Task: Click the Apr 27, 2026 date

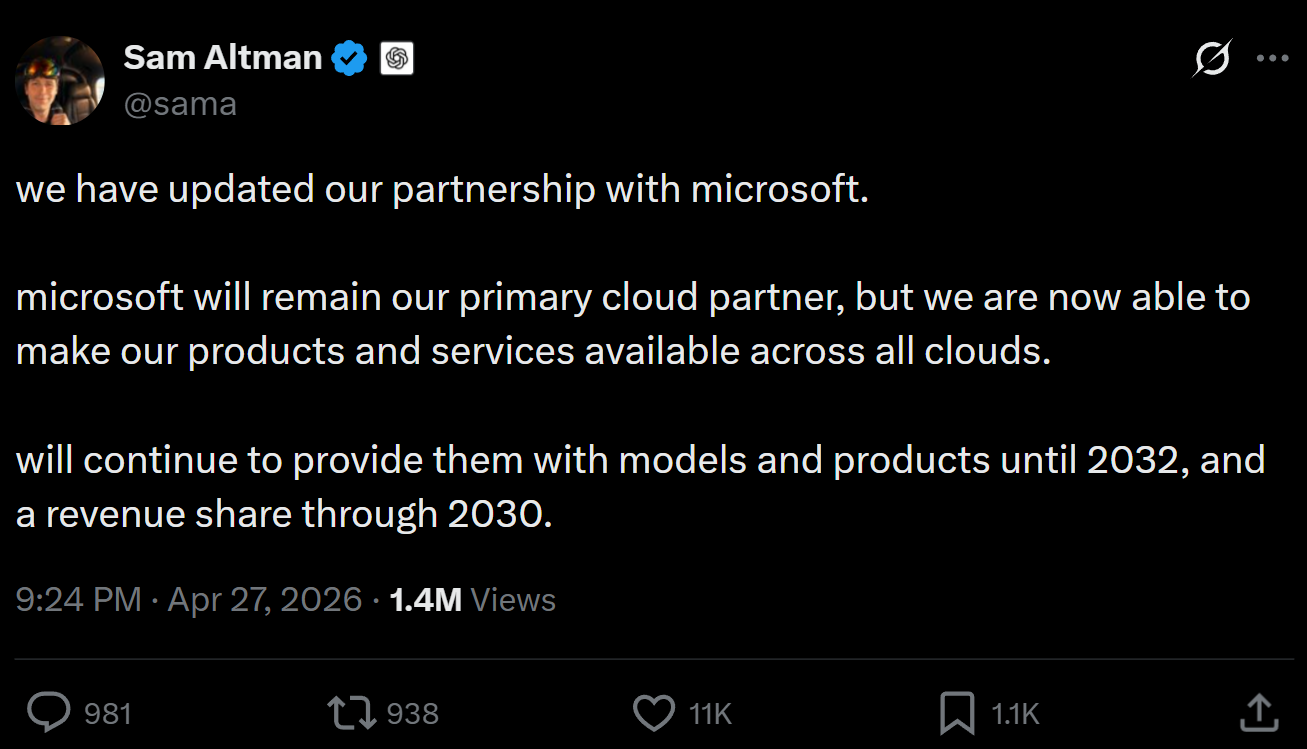Action: [264, 600]
